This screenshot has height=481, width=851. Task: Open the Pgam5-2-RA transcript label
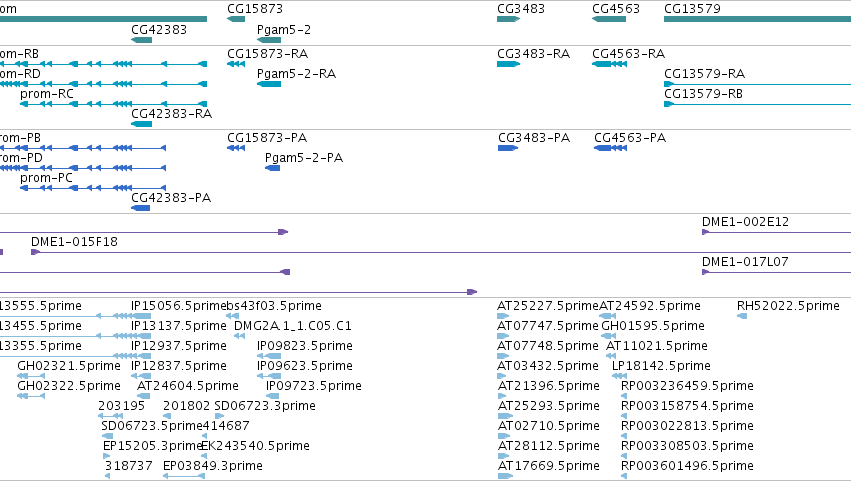tap(296, 74)
